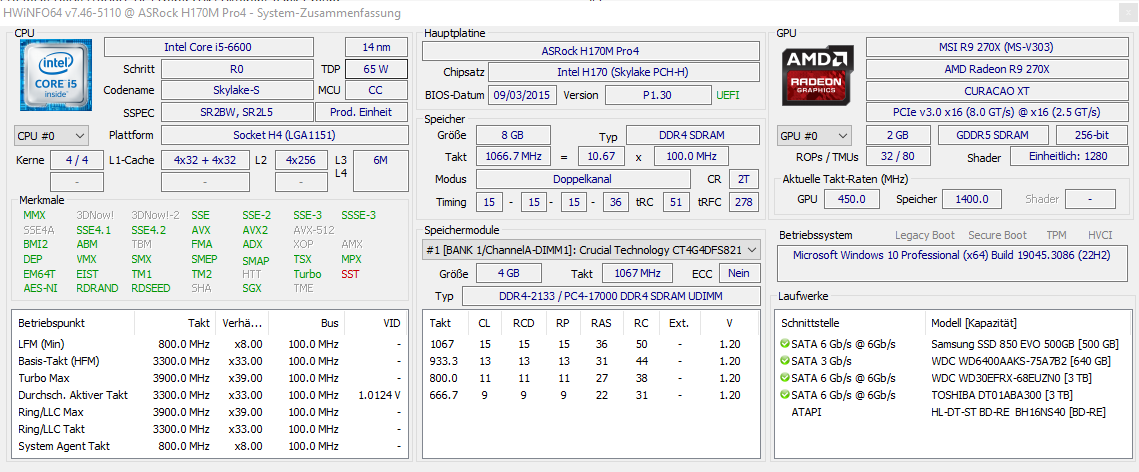Click the DDR4 SDRAM memory type field
Image resolution: width=1139 pixels, height=472 pixels.
click(693, 135)
